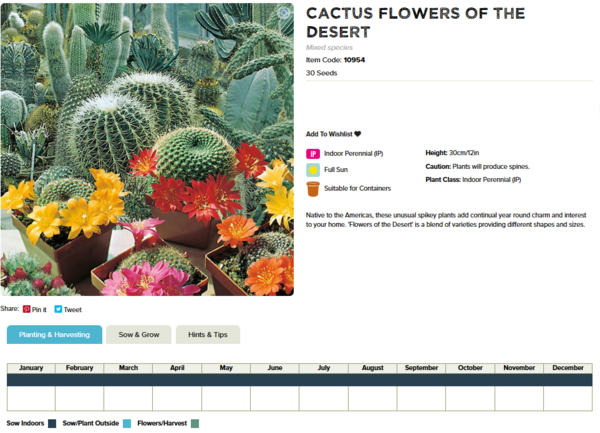Screen dimensions: 600x433
Task: Open the Hints & Tips tab
Action: (x=208, y=334)
